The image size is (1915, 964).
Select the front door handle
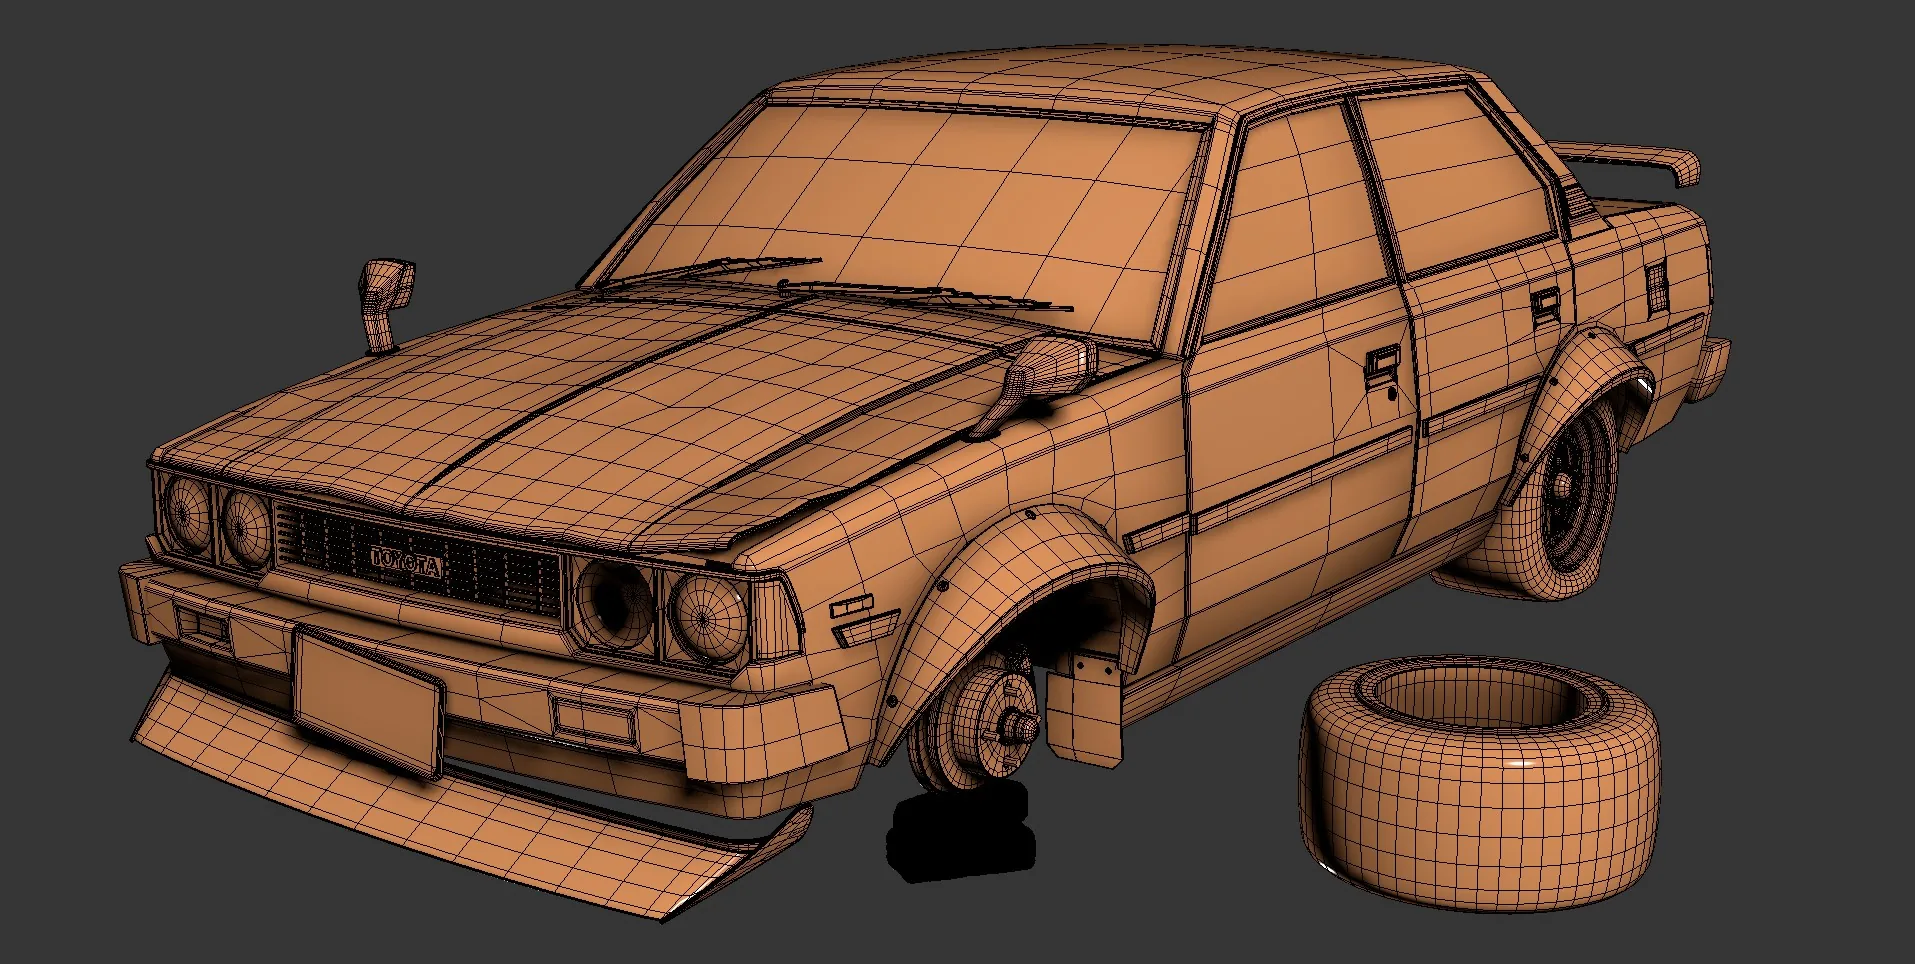click(x=1383, y=367)
